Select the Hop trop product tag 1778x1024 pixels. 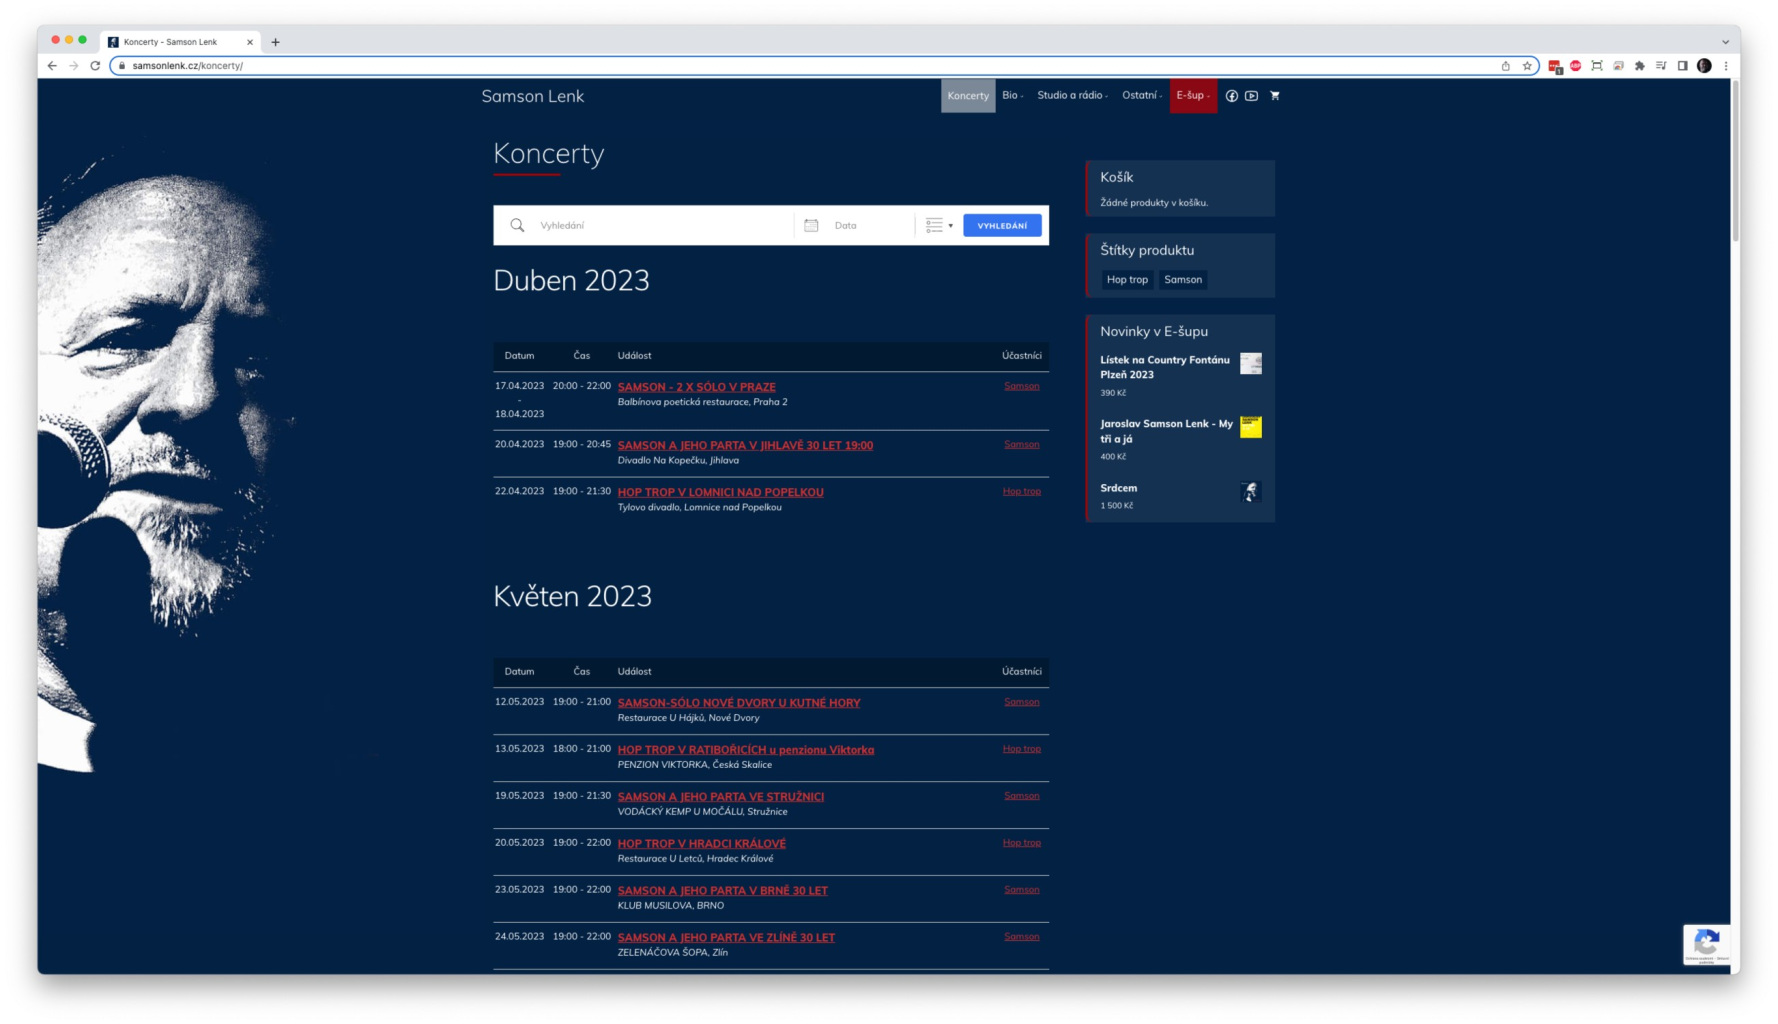pyautogui.click(x=1127, y=280)
